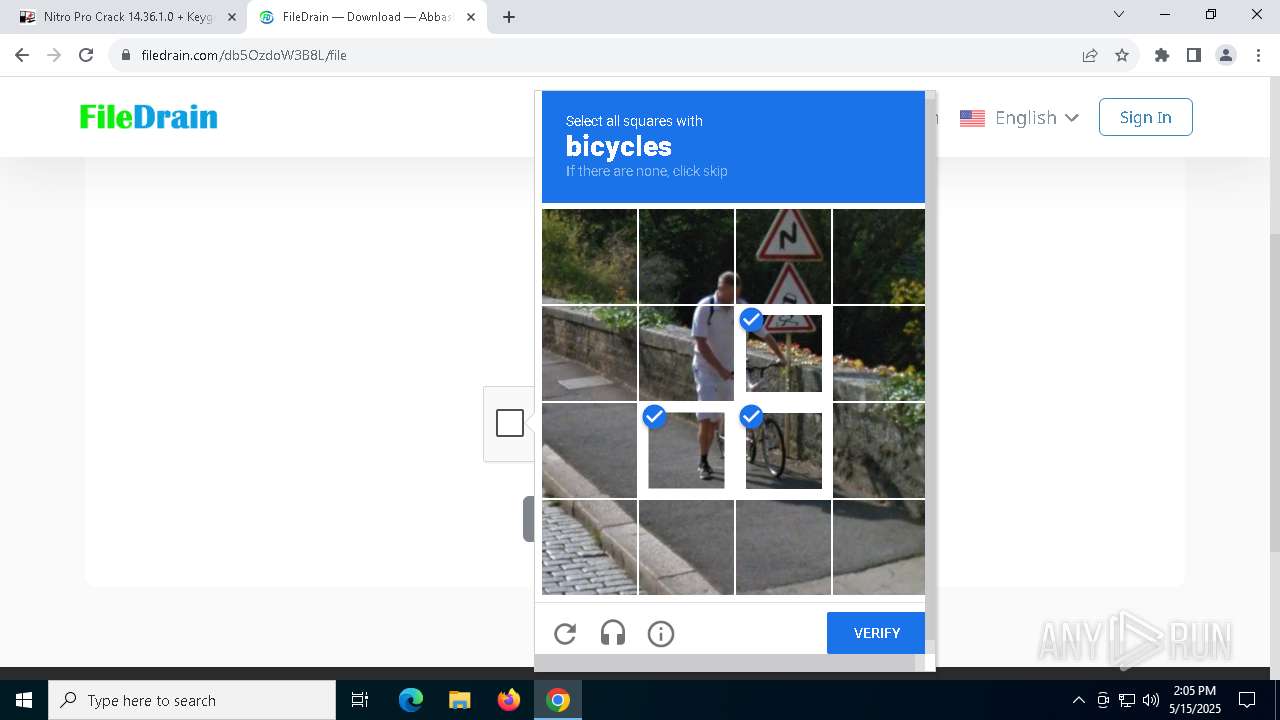Show hidden system tray icons
The height and width of the screenshot is (720, 1280).
click(1078, 700)
